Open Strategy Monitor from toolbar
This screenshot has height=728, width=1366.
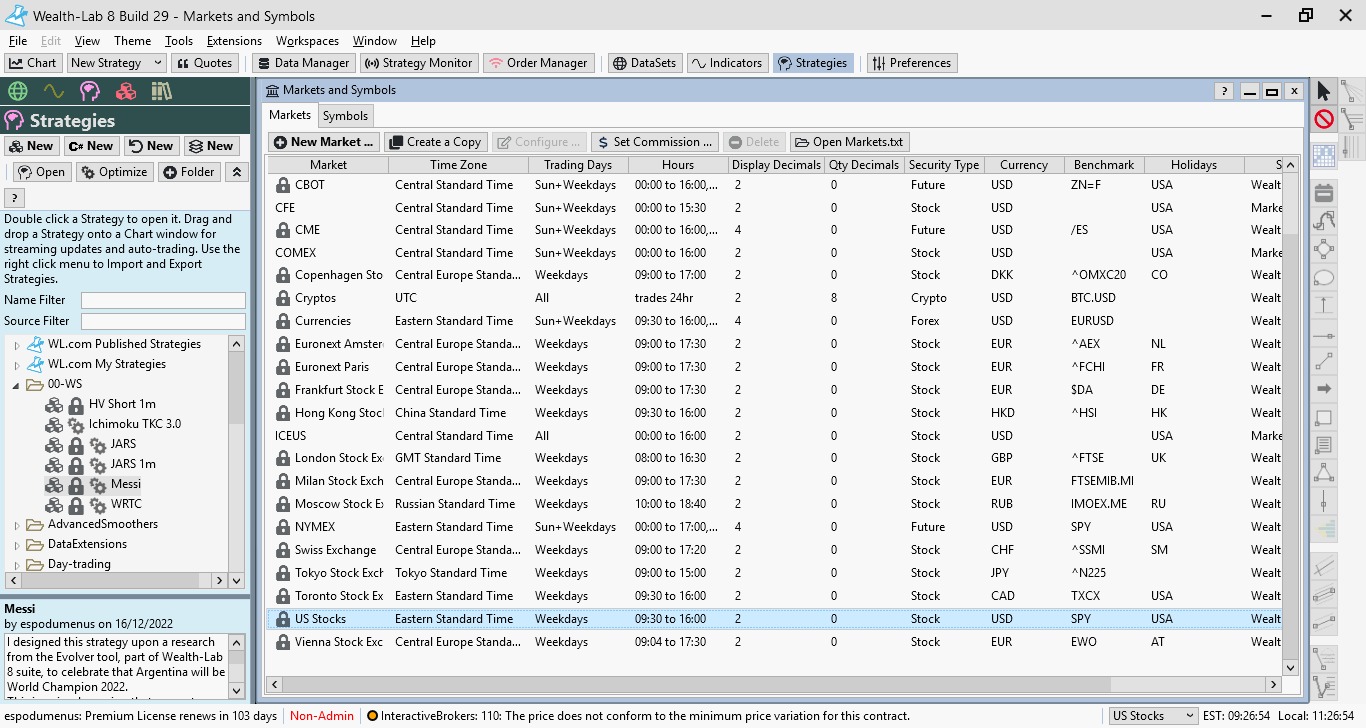click(418, 63)
